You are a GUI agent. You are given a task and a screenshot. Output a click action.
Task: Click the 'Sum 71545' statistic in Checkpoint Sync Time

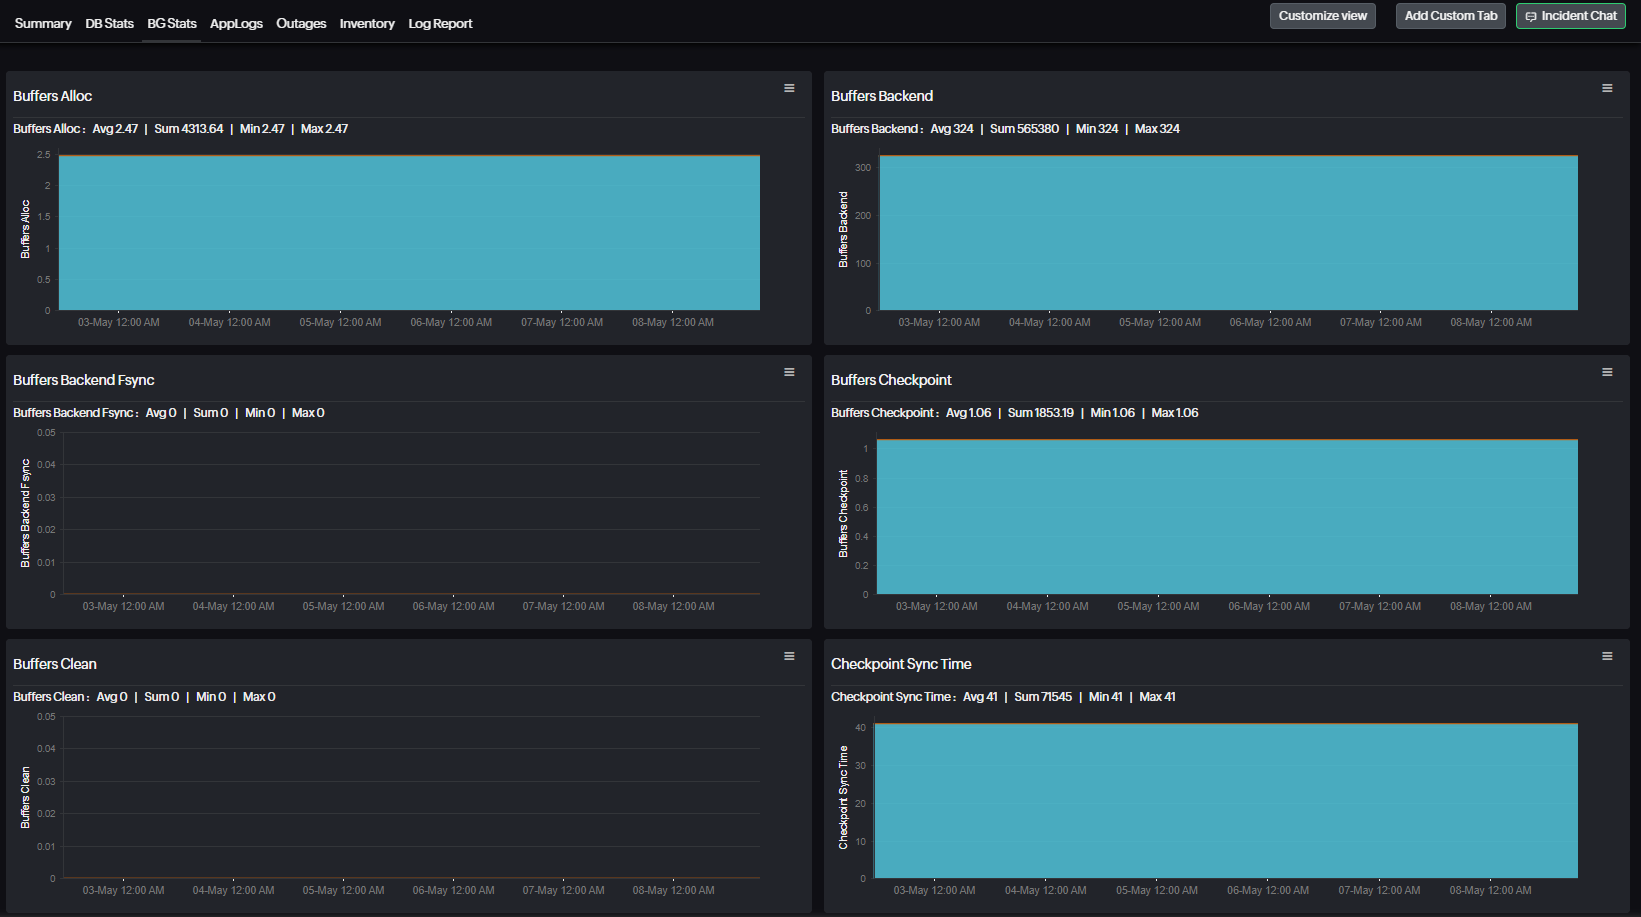click(1043, 697)
